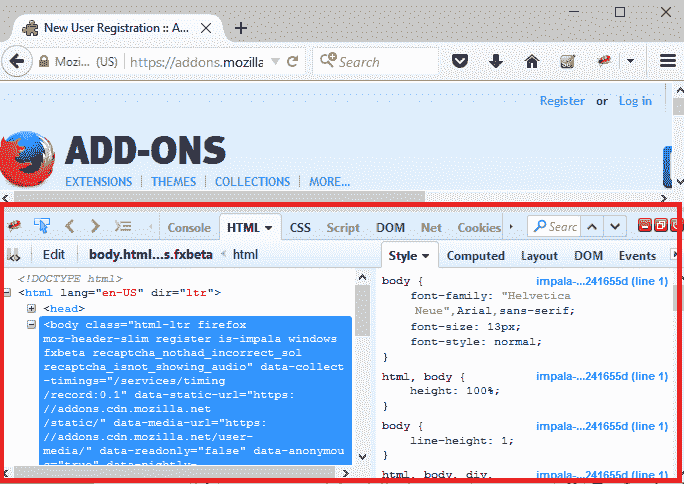Viewport: 684px width, 484px height.
Task: Click Firebug panel back history arrow
Action: [x=69, y=226]
